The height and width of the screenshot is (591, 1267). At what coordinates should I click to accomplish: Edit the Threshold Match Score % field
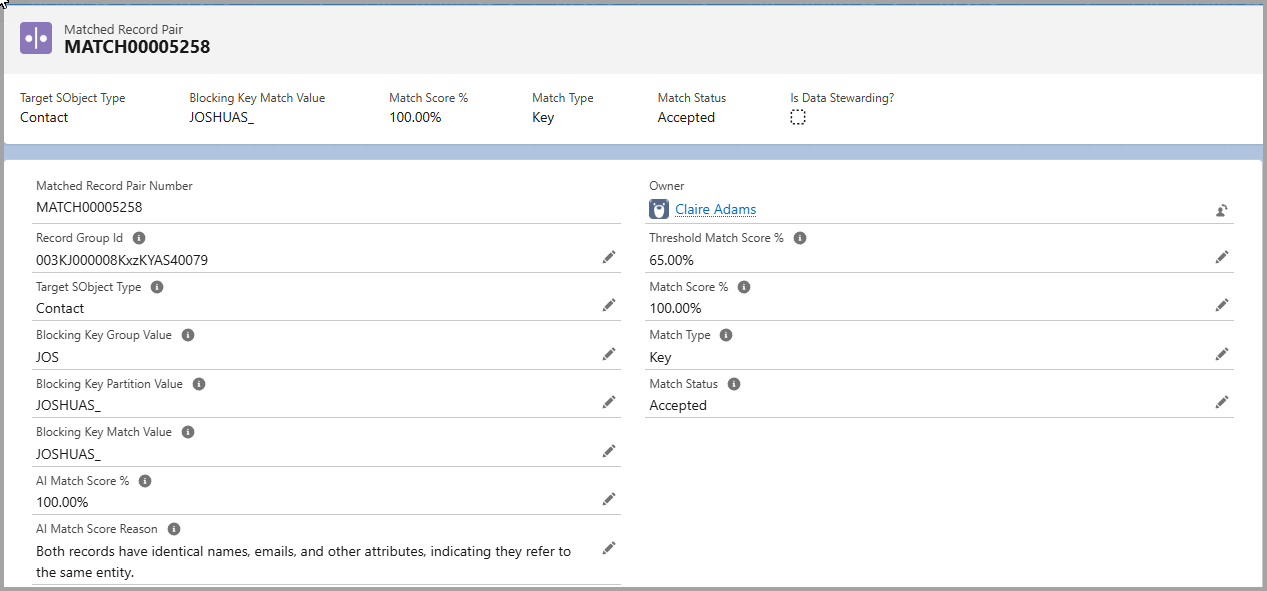[x=1221, y=257]
